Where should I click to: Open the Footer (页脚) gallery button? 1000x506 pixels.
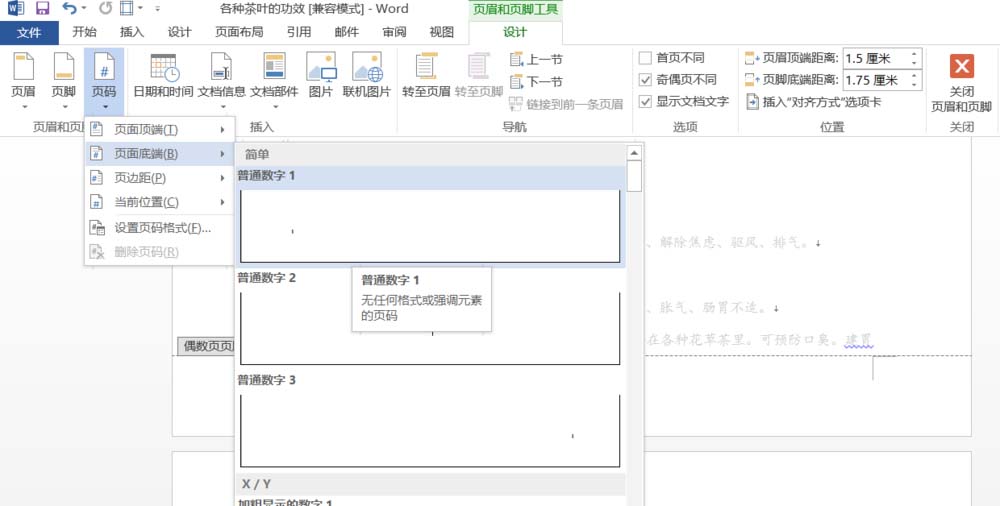[x=63, y=80]
